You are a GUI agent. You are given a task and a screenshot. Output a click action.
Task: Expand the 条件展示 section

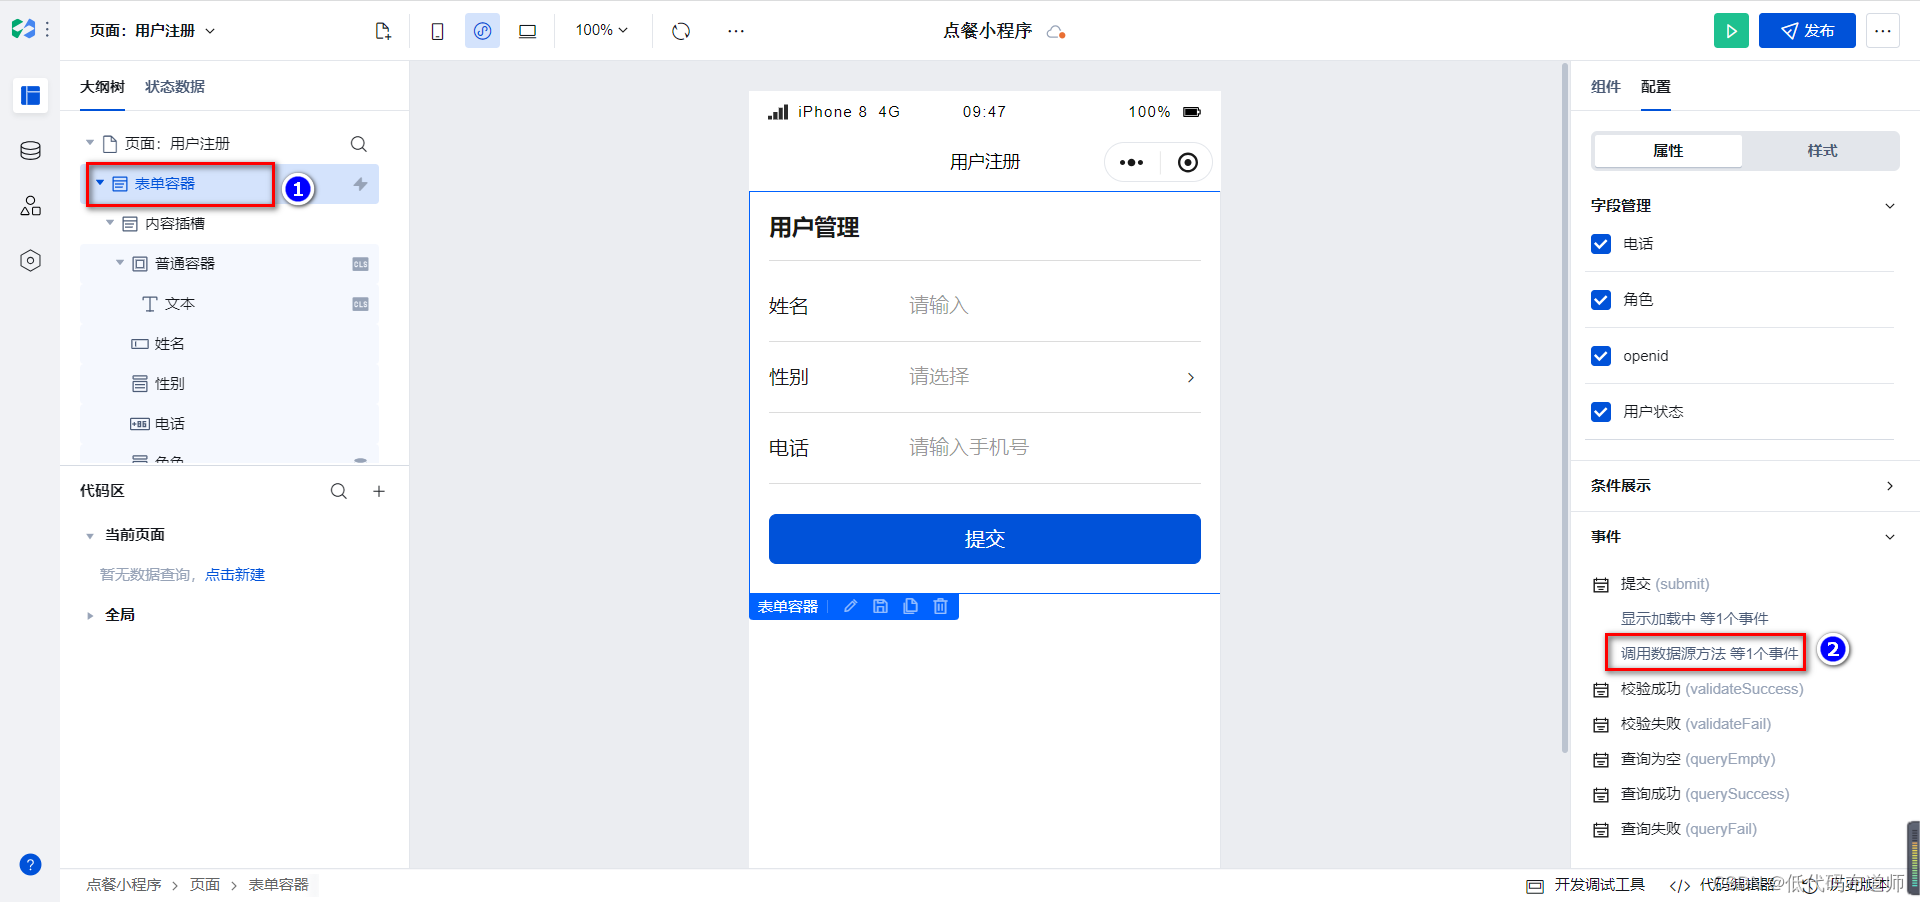(x=1890, y=486)
